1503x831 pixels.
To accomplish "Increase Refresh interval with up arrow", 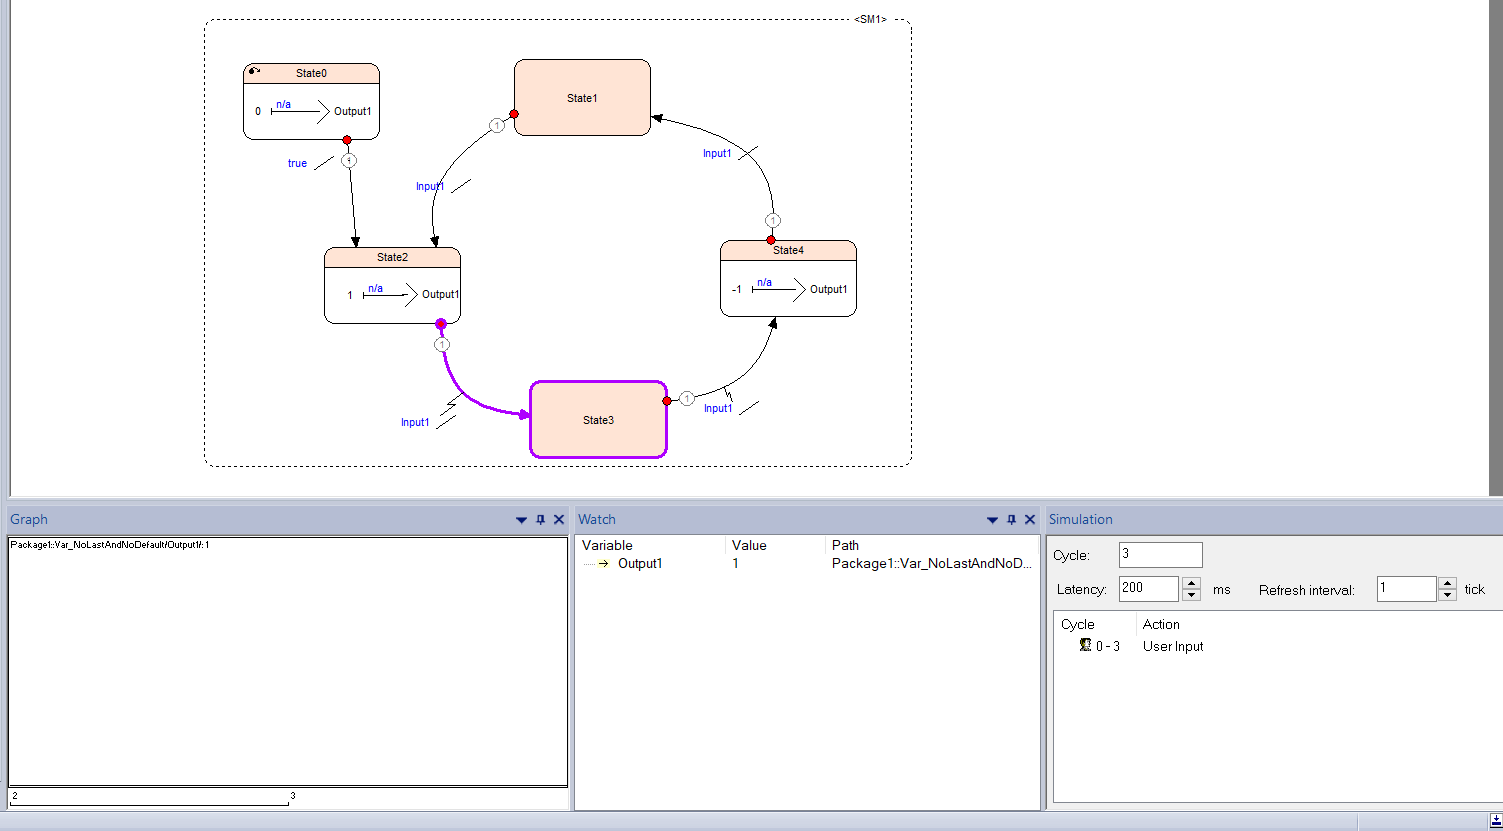I will pos(1448,583).
